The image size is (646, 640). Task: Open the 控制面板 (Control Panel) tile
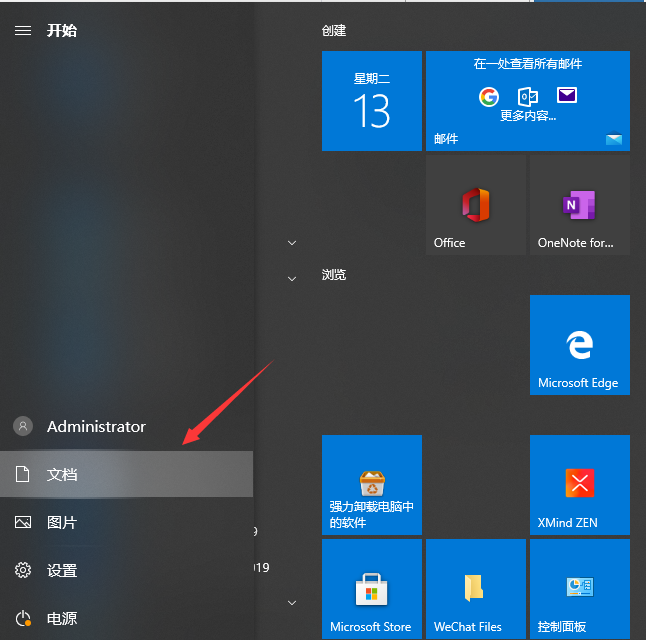(x=579, y=589)
